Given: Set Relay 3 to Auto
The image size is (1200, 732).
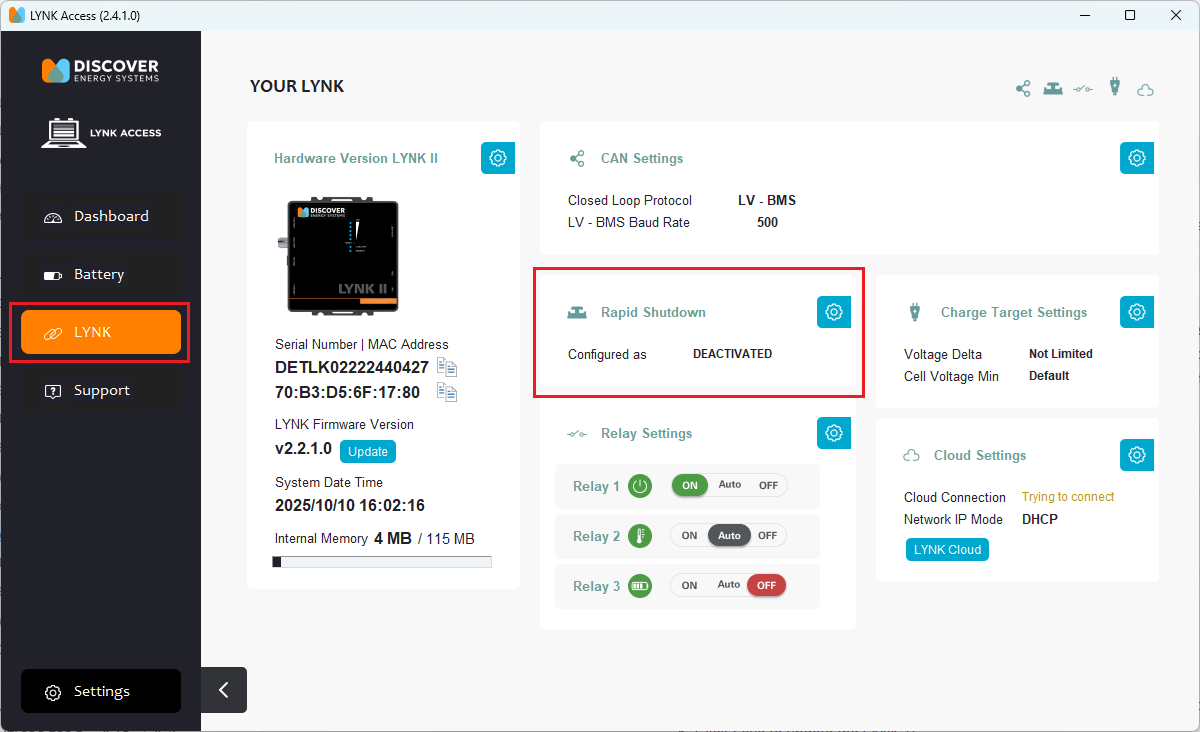Looking at the screenshot, I should (x=729, y=585).
